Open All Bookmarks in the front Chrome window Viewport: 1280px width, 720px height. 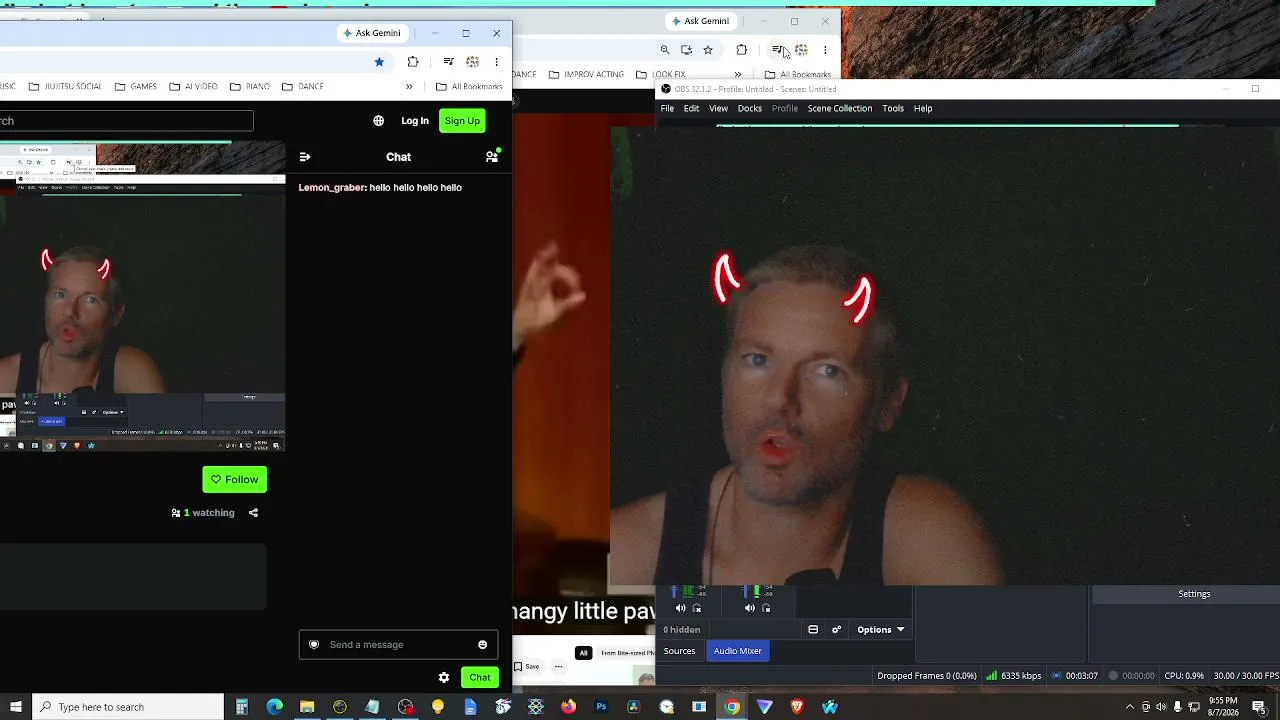coord(469,87)
